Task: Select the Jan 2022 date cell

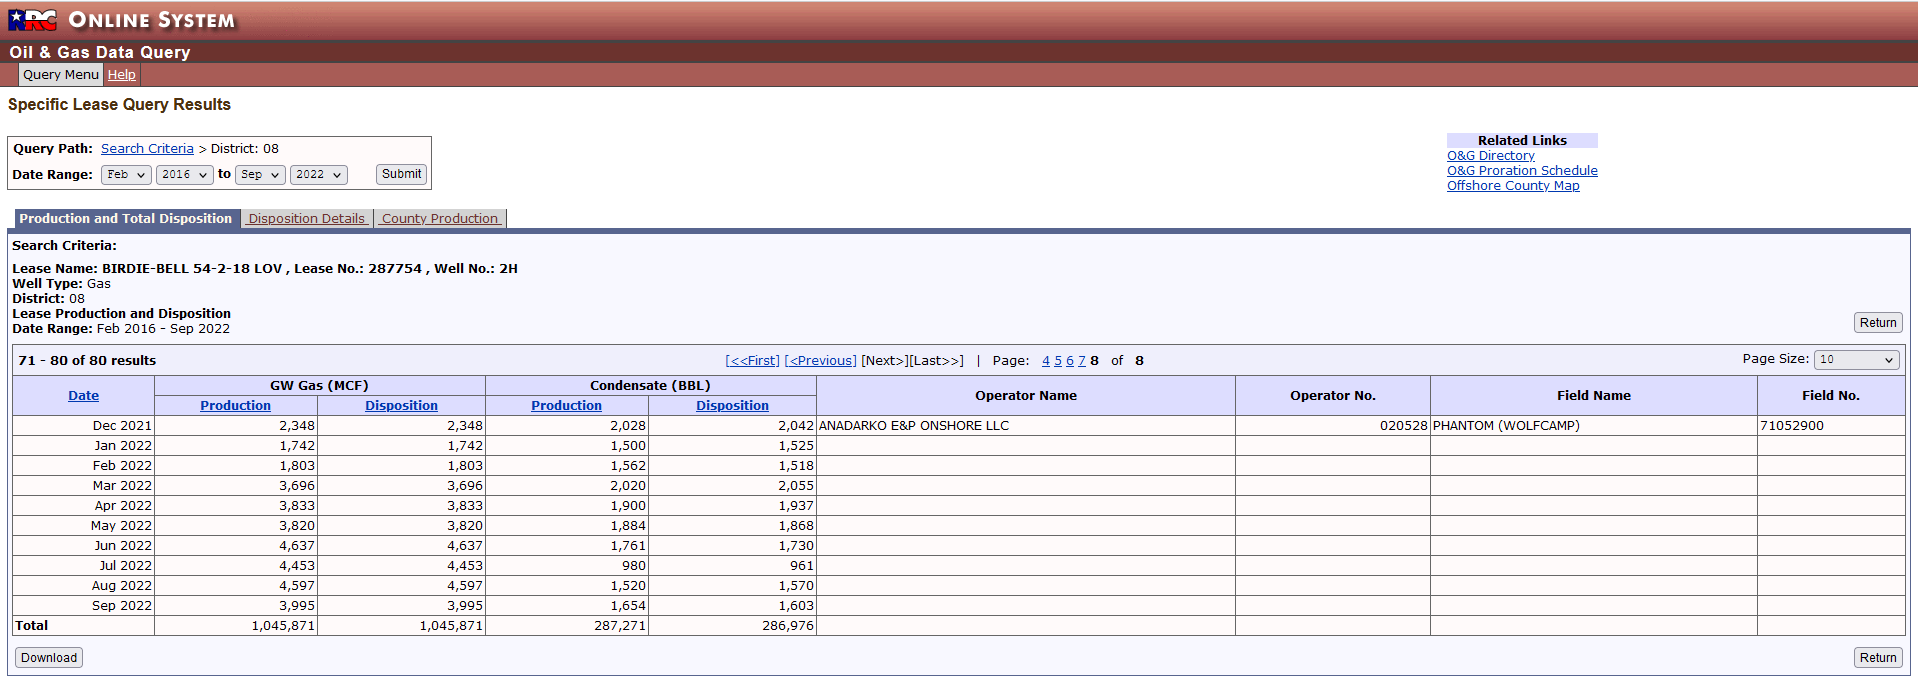Action: (x=84, y=446)
